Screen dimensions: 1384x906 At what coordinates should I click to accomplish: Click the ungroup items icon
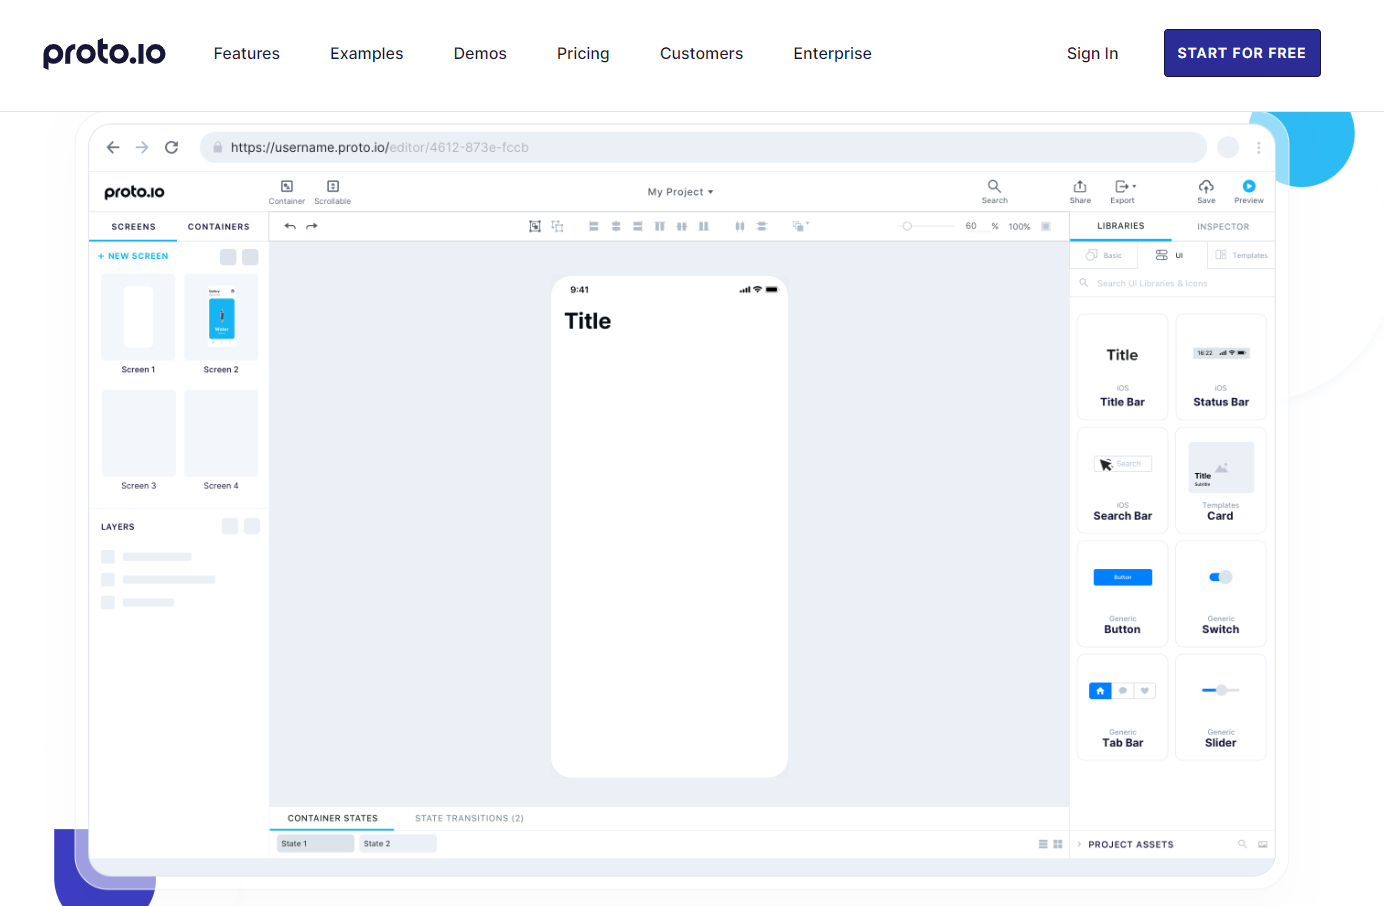557,226
